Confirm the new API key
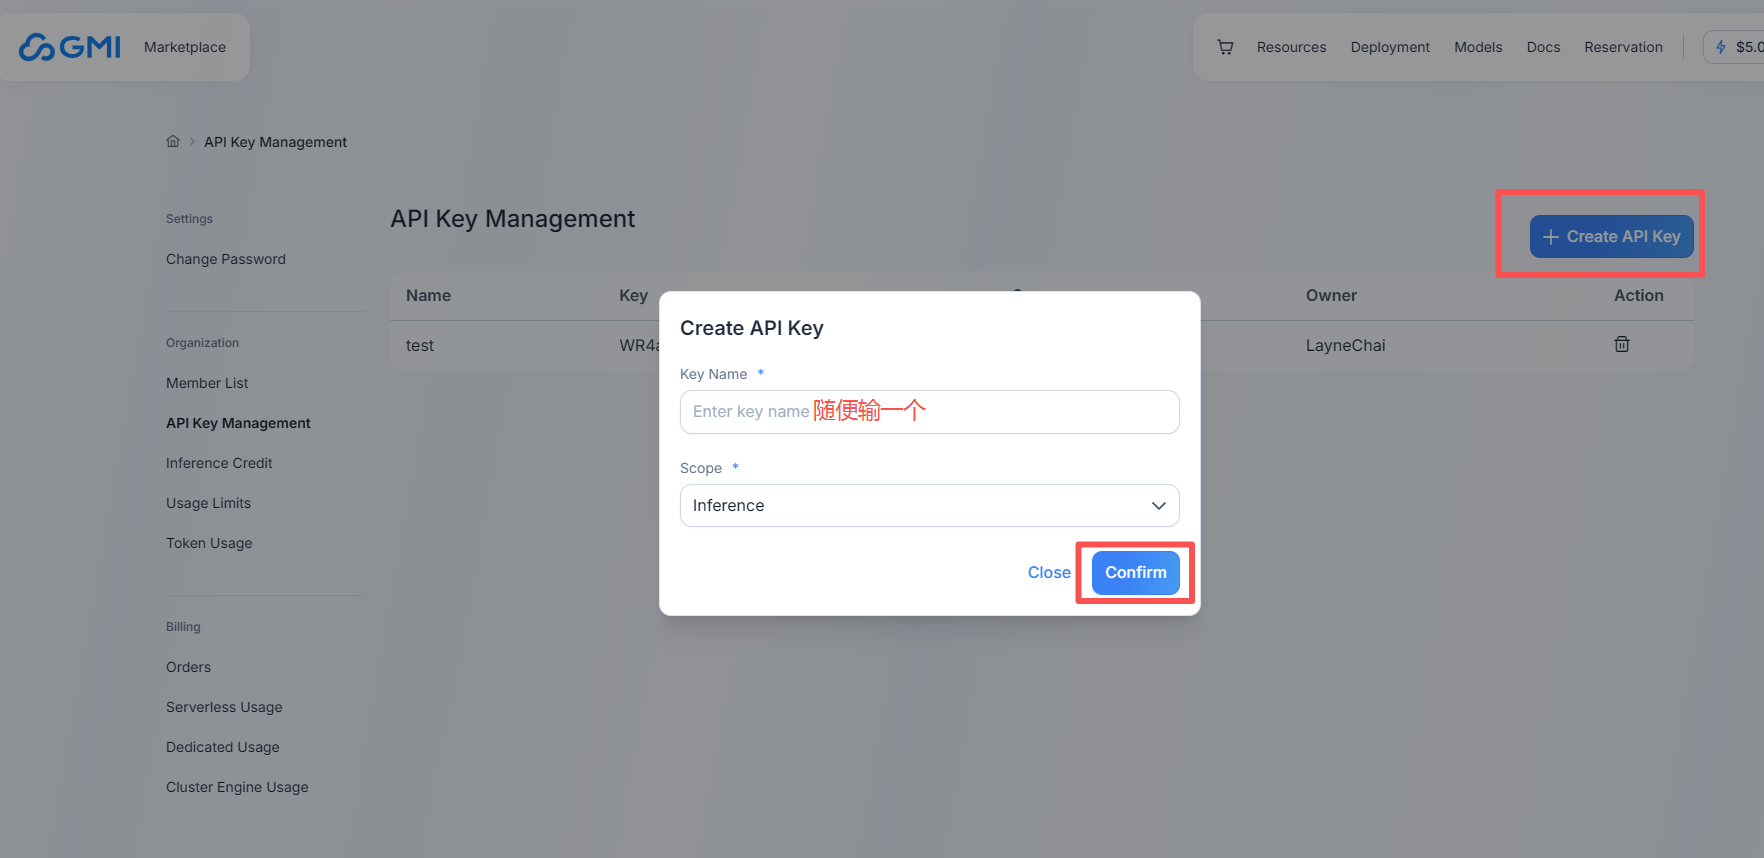The height and width of the screenshot is (858, 1764). point(1136,573)
